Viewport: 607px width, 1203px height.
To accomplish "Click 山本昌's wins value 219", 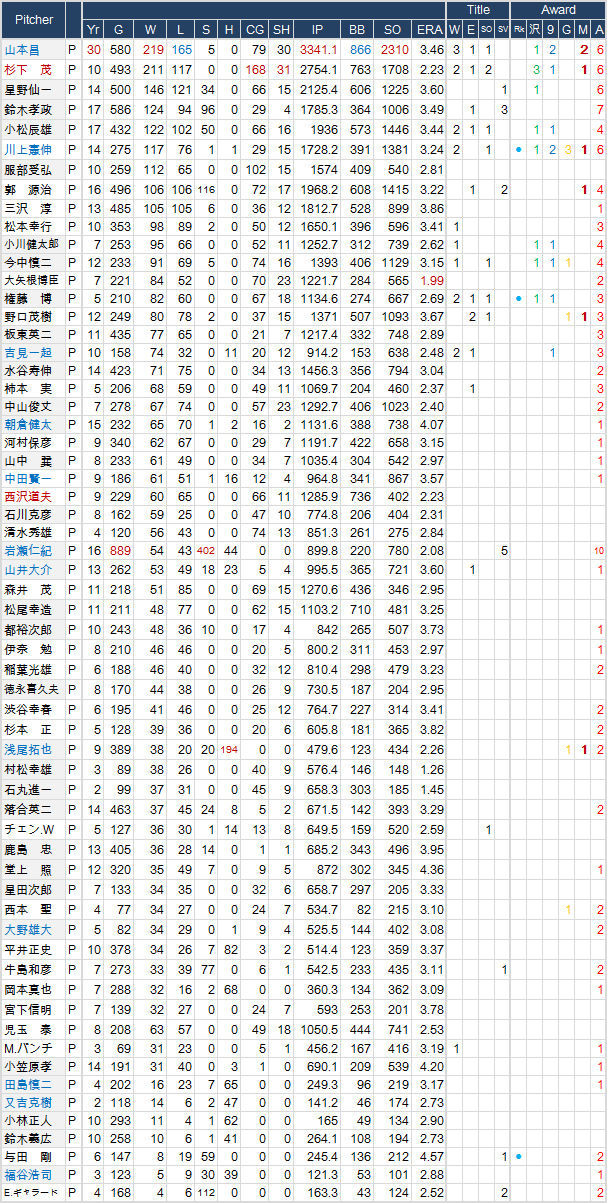I will point(153,49).
